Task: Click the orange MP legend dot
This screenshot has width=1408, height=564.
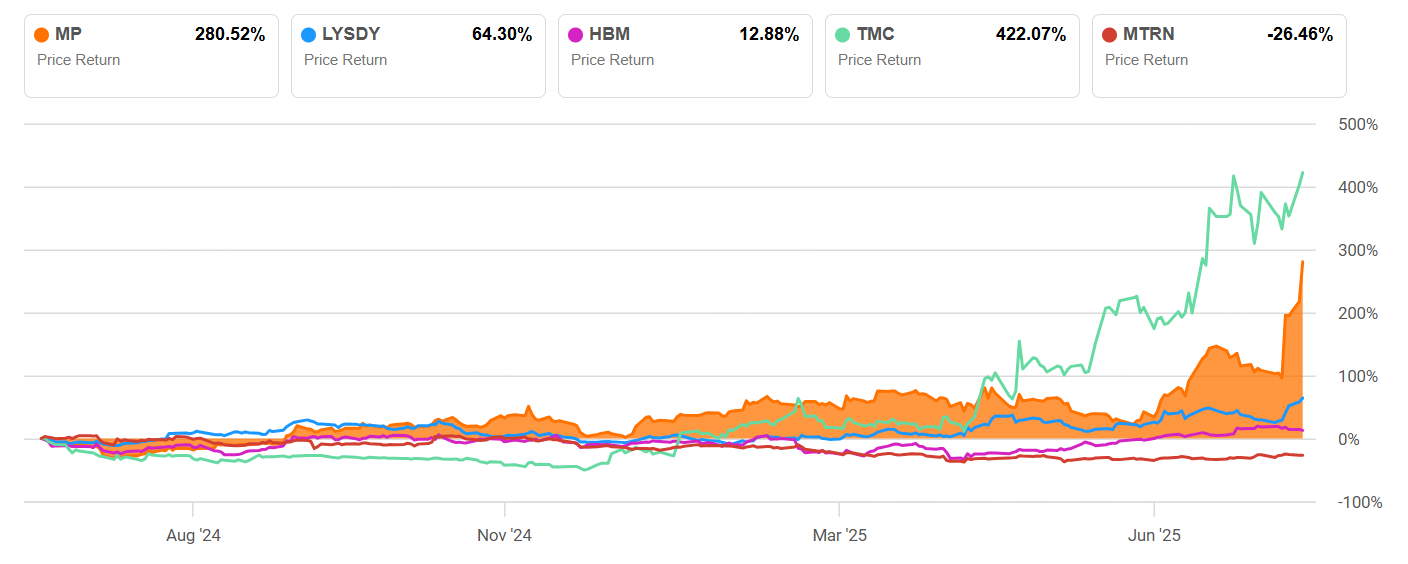Action: coord(42,35)
